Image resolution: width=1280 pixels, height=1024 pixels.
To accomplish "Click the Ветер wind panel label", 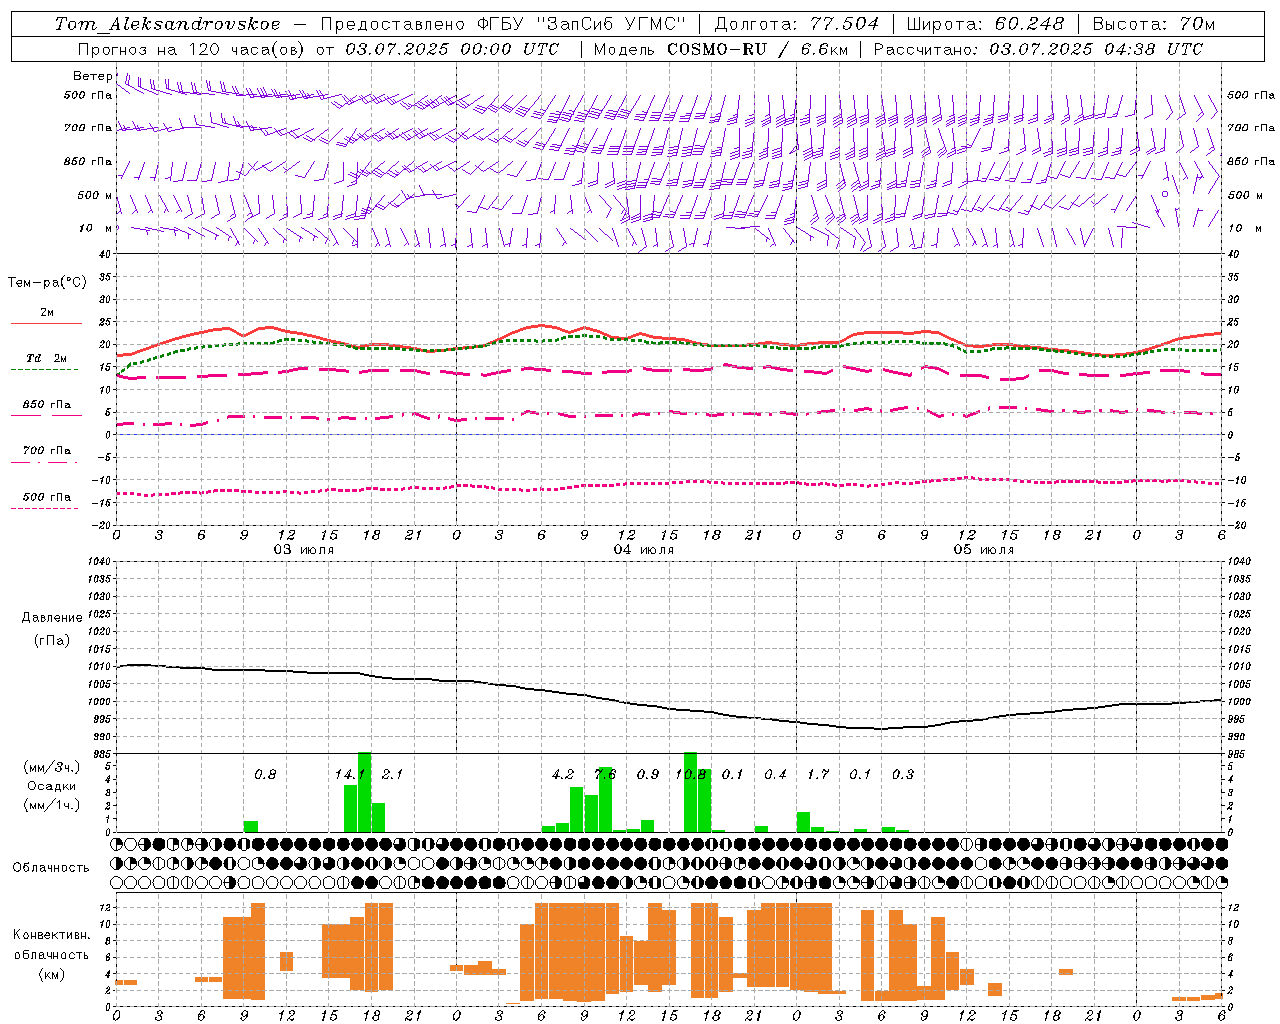I will click(93, 76).
